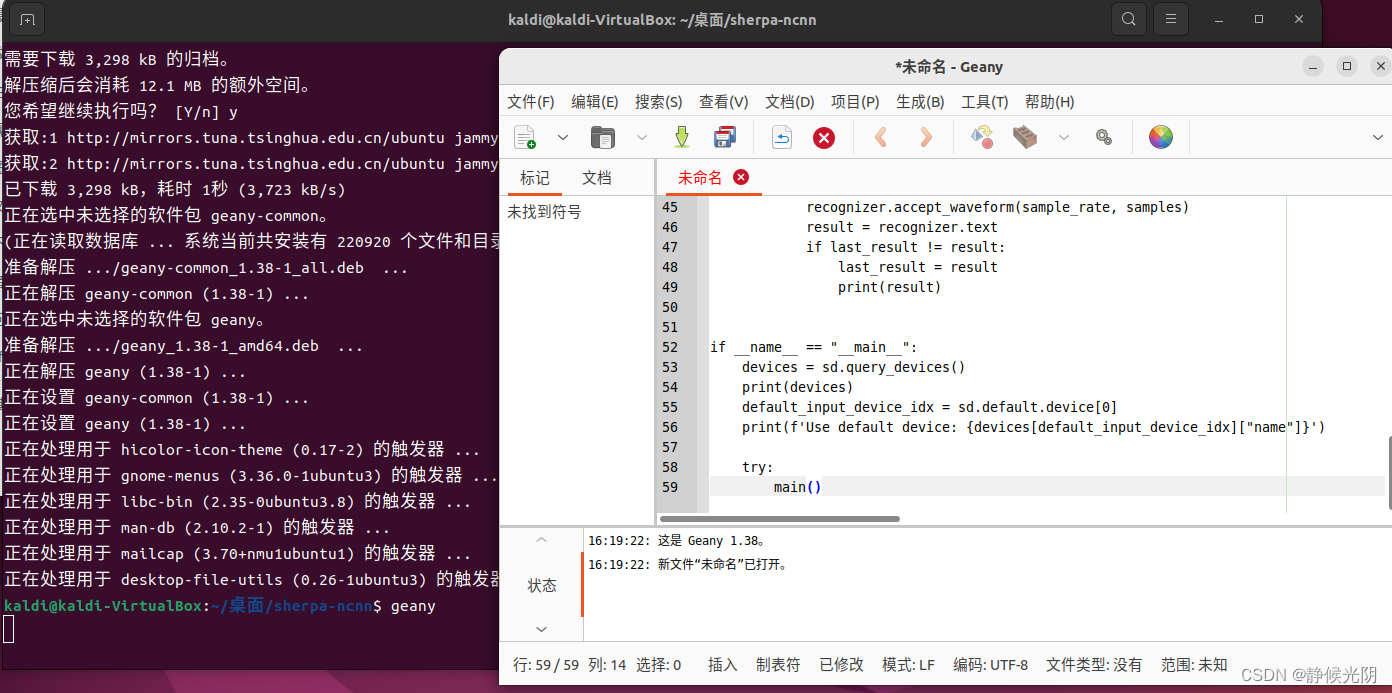Expand the new file template dropdown arrow
Image resolution: width=1392 pixels, height=693 pixels.
tap(562, 137)
